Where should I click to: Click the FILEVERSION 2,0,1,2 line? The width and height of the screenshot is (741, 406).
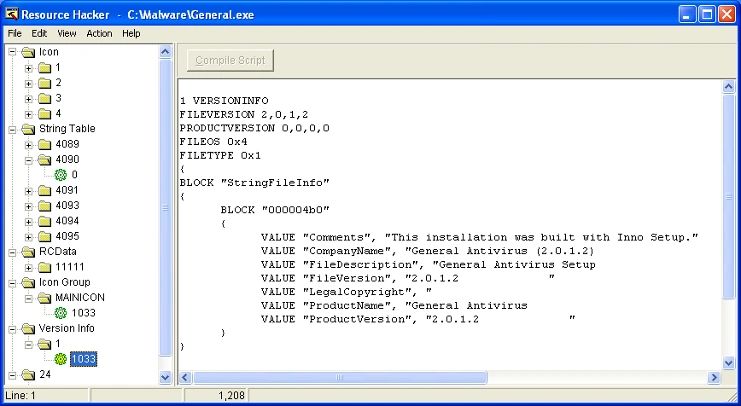coord(244,114)
